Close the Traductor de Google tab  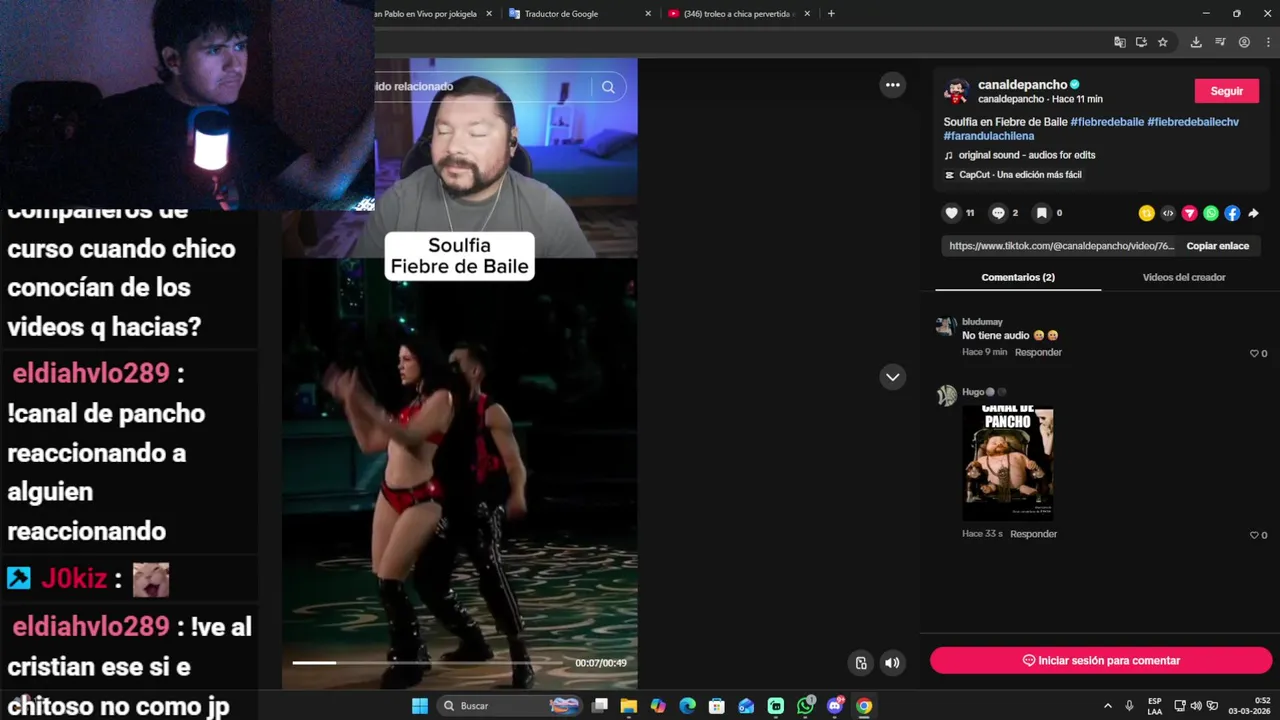coord(648,14)
